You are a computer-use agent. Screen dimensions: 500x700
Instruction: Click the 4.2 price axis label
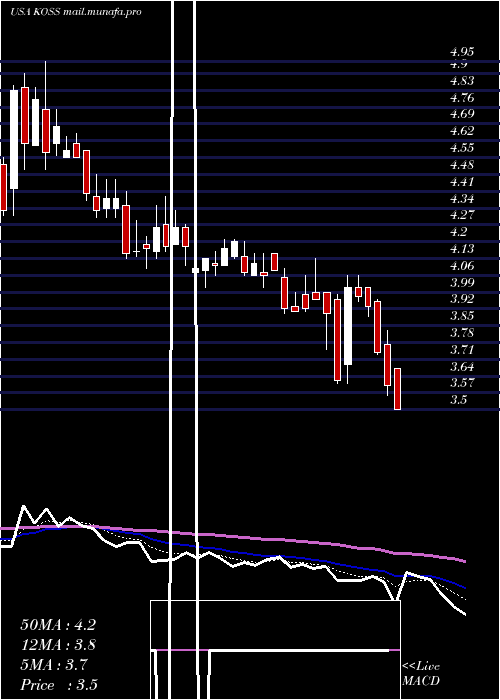click(x=458, y=232)
